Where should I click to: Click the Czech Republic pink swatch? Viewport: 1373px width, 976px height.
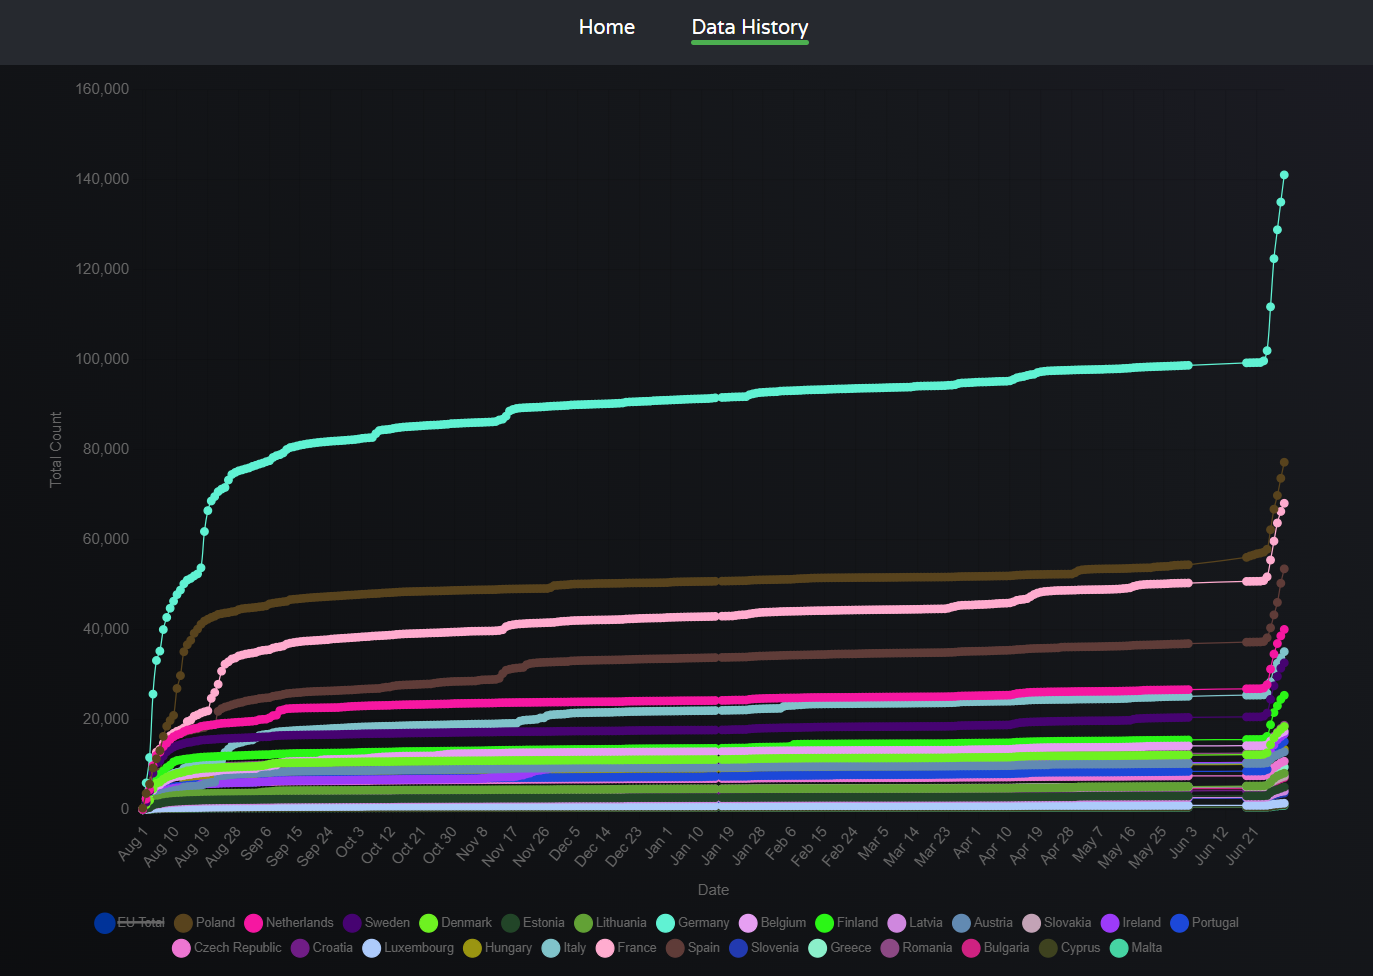coord(181,948)
